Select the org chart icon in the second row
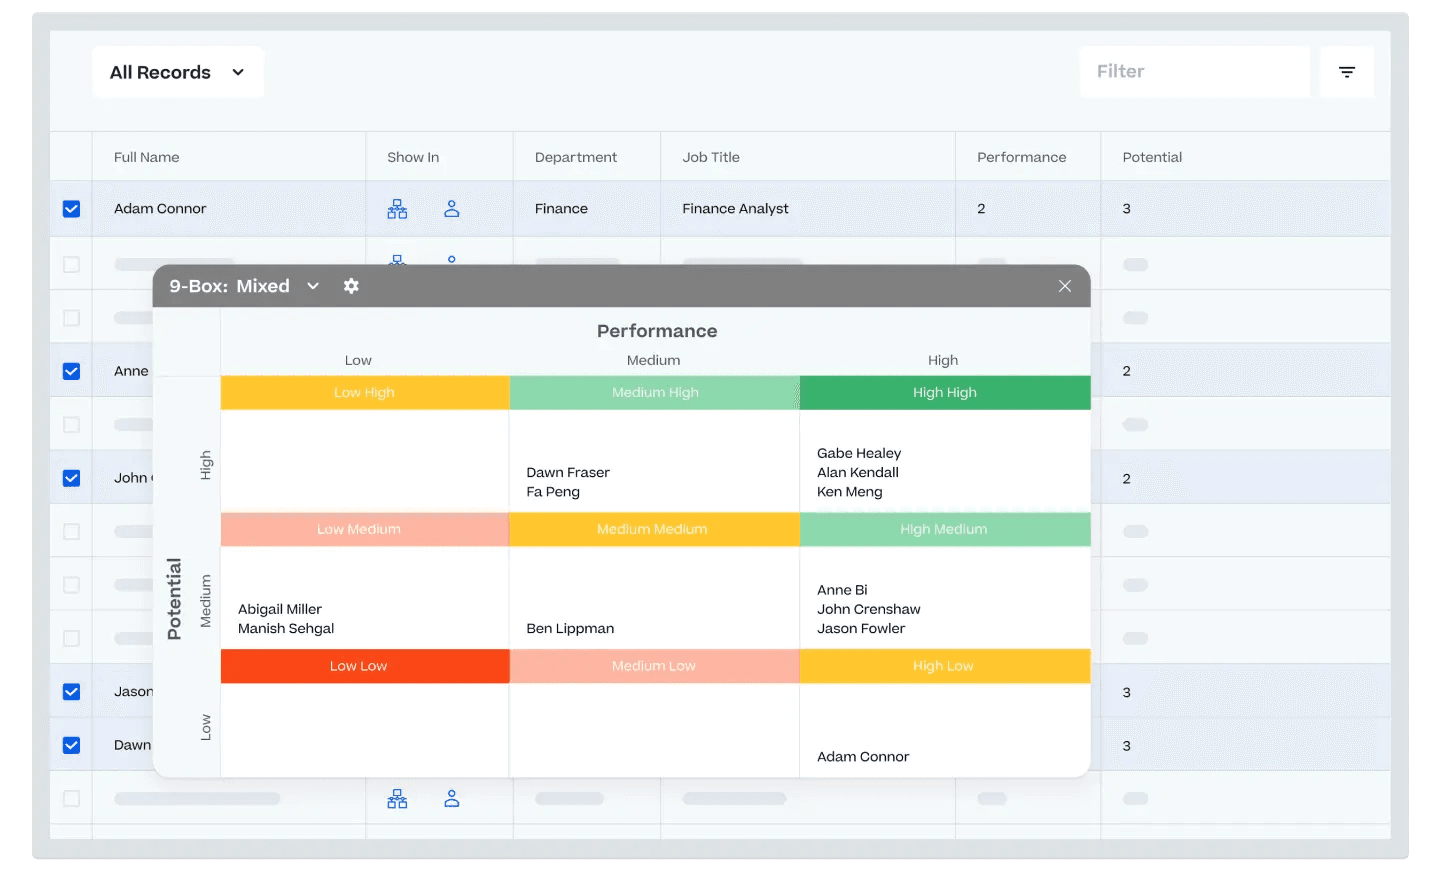This screenshot has width=1440, height=872. point(397,261)
